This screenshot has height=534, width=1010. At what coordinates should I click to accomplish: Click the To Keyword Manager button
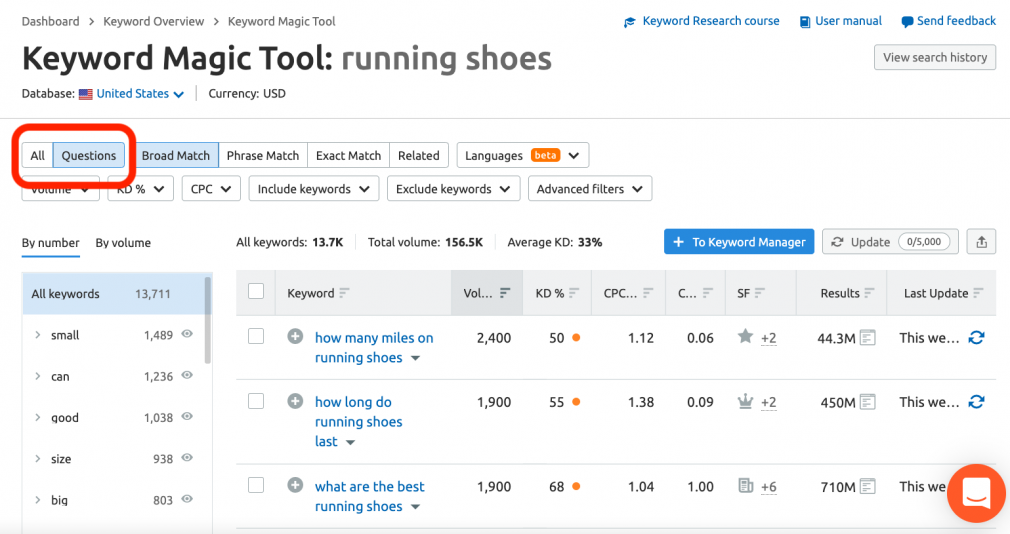pos(739,242)
